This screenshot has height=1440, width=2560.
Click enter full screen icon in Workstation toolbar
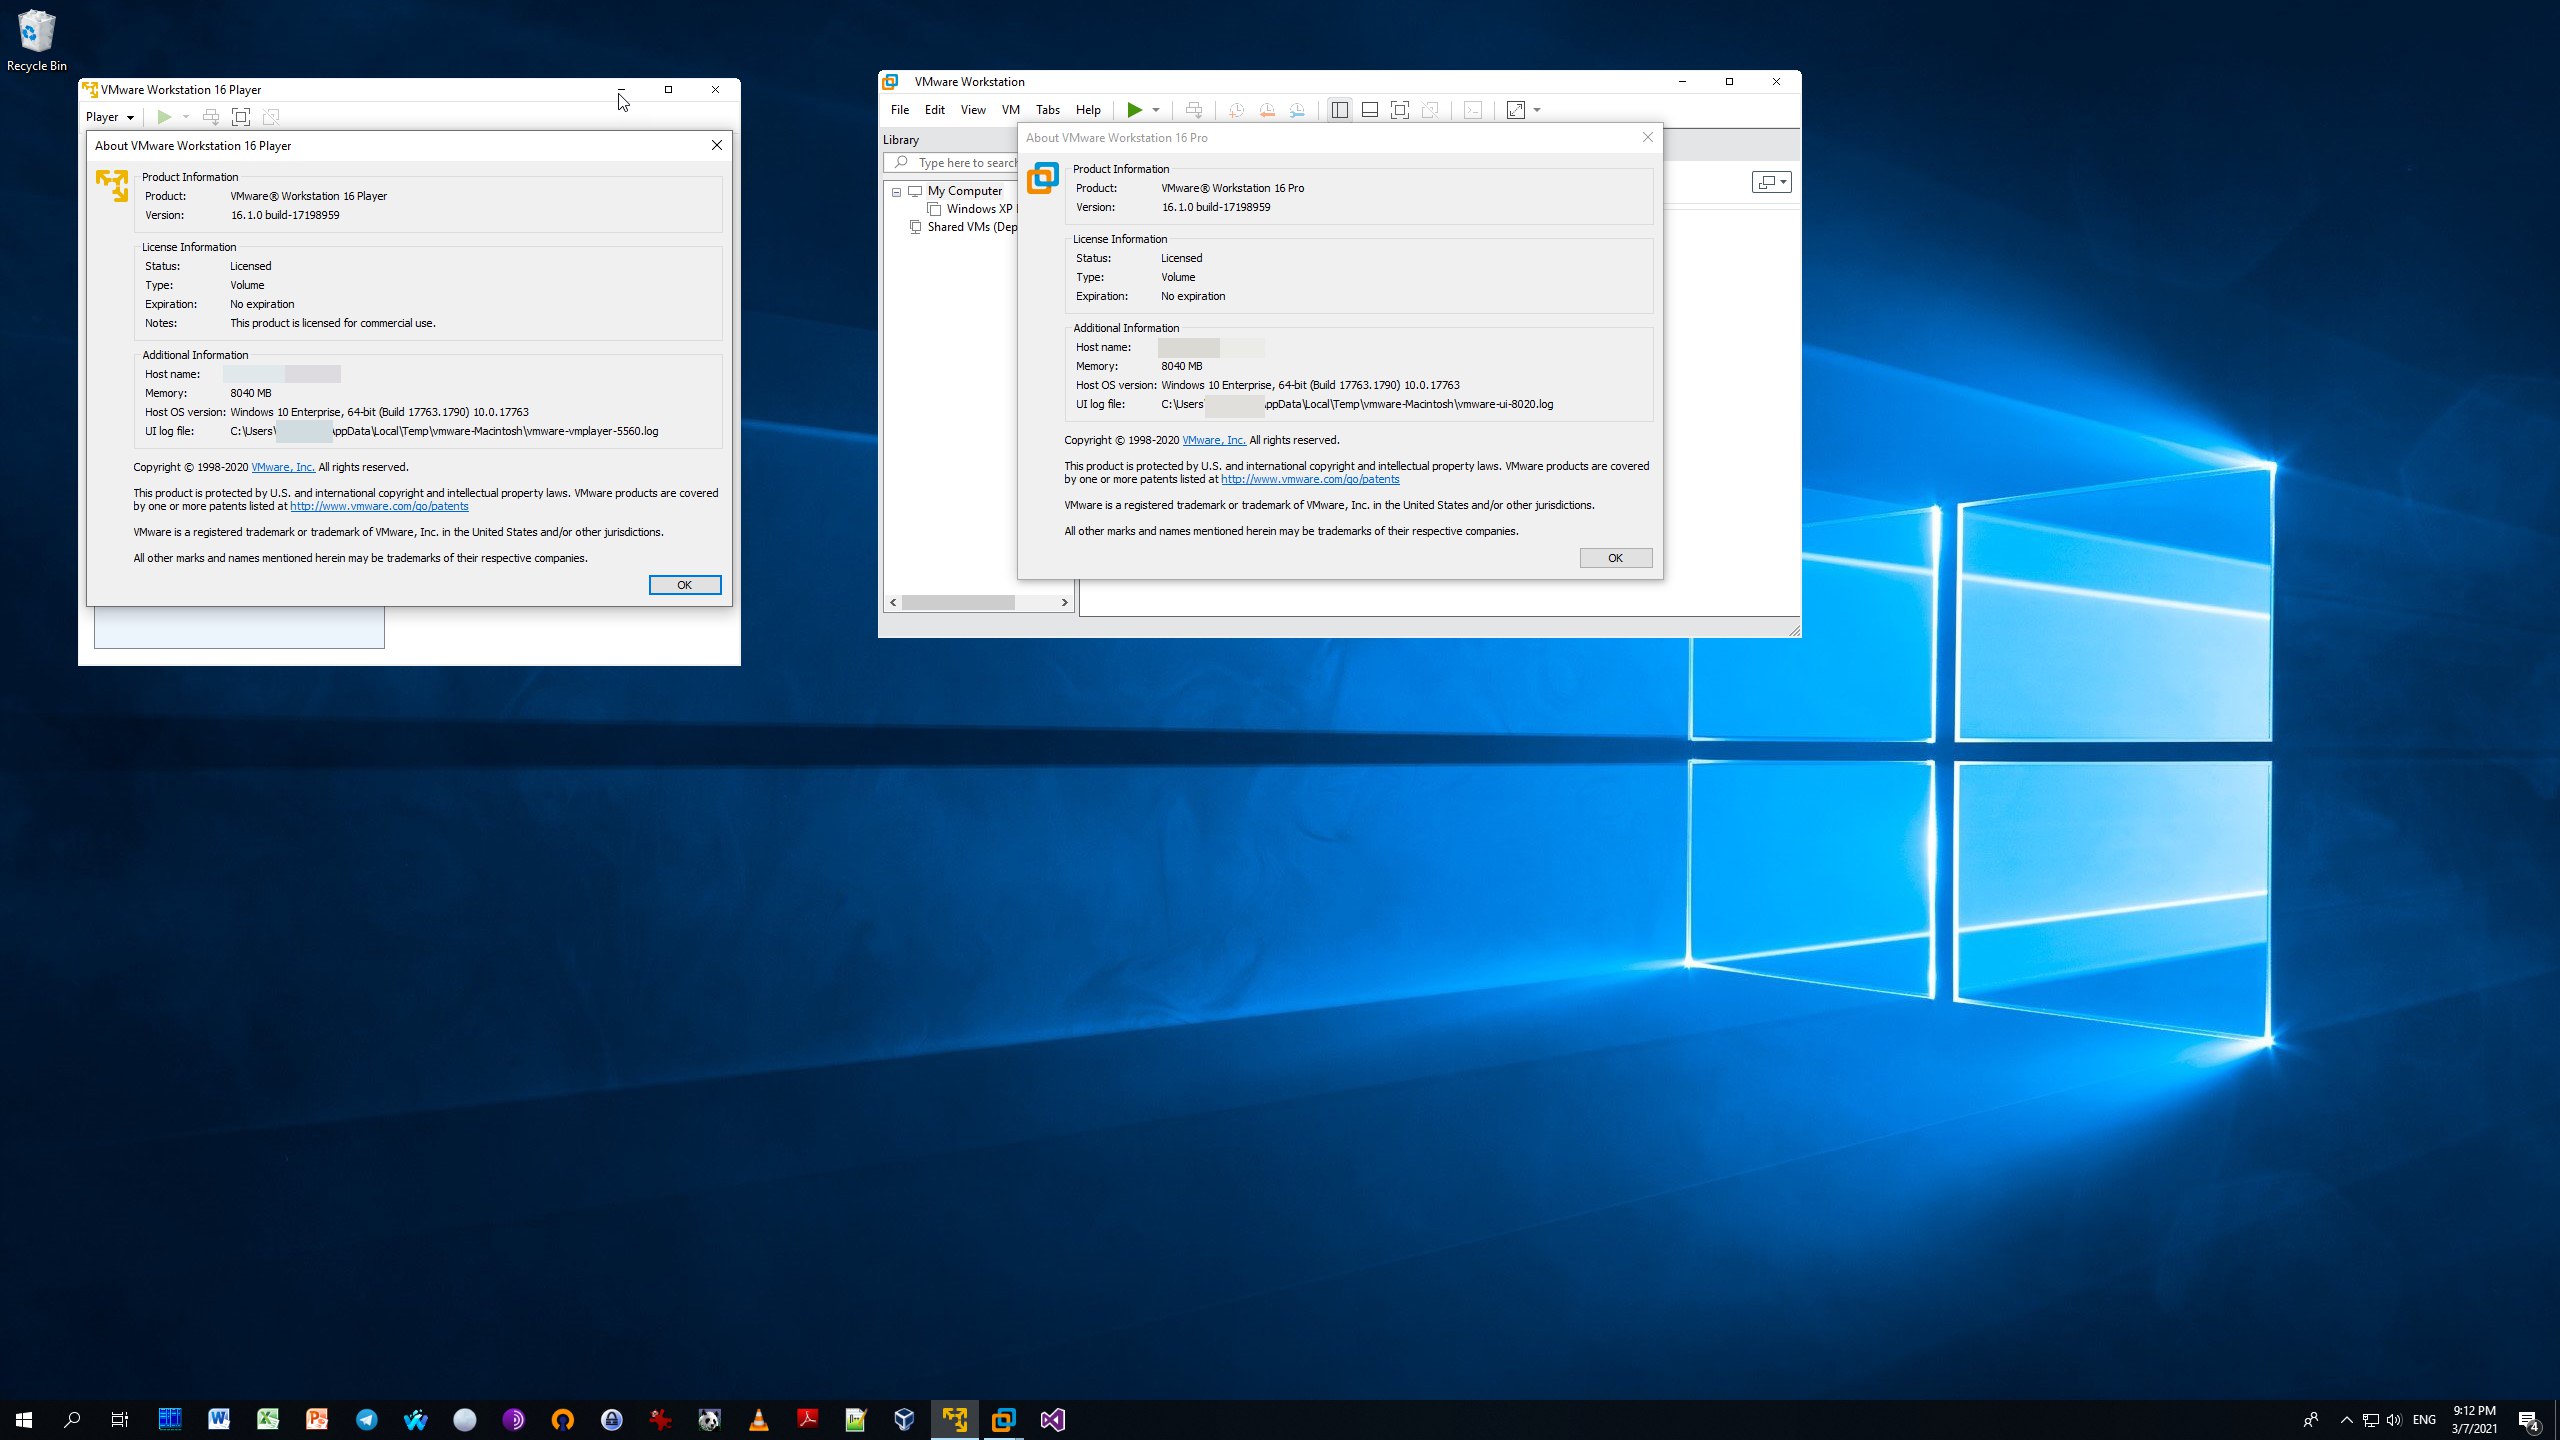tap(1400, 110)
